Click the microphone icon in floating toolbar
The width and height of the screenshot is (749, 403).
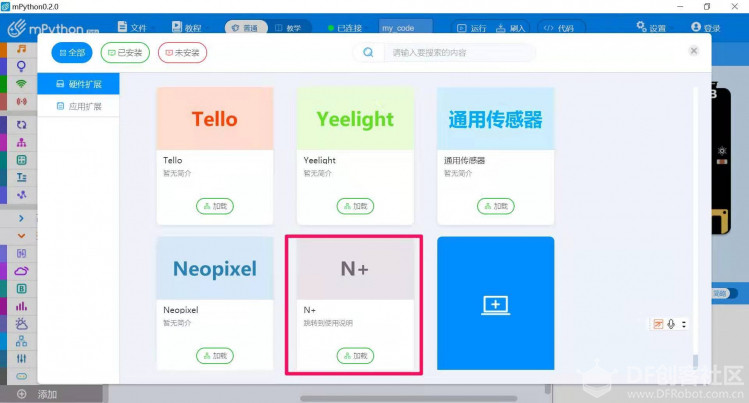pyautogui.click(x=671, y=324)
